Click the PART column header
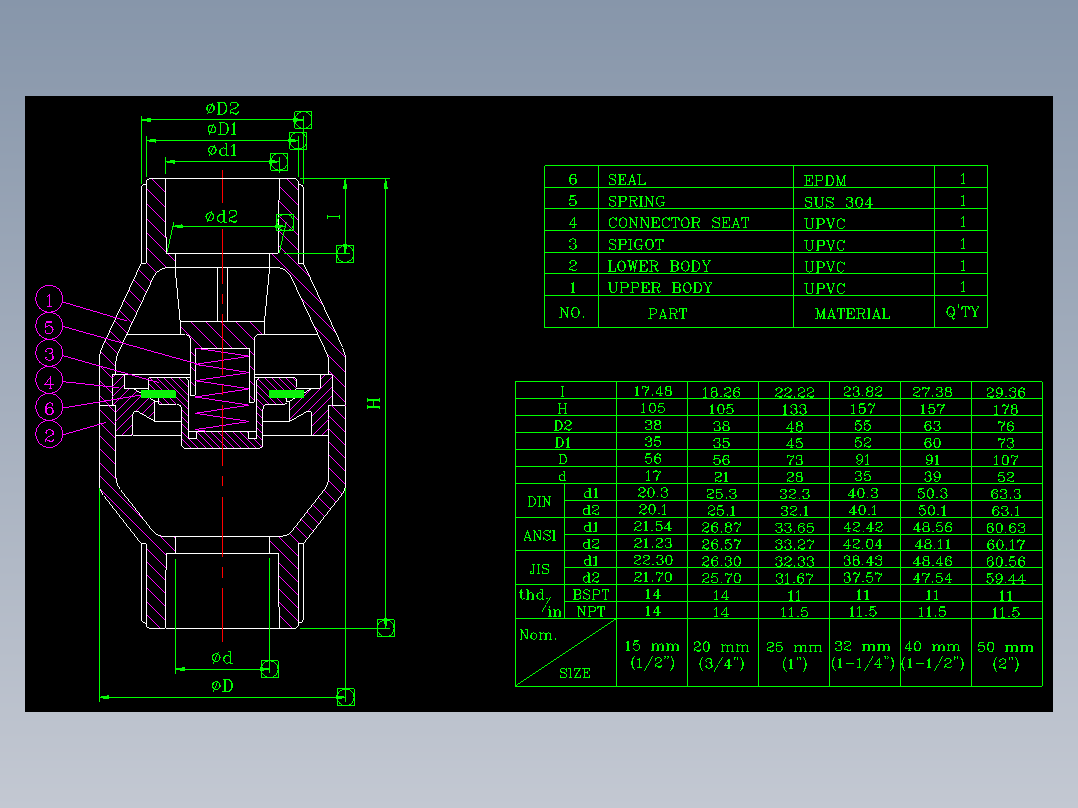 (668, 314)
